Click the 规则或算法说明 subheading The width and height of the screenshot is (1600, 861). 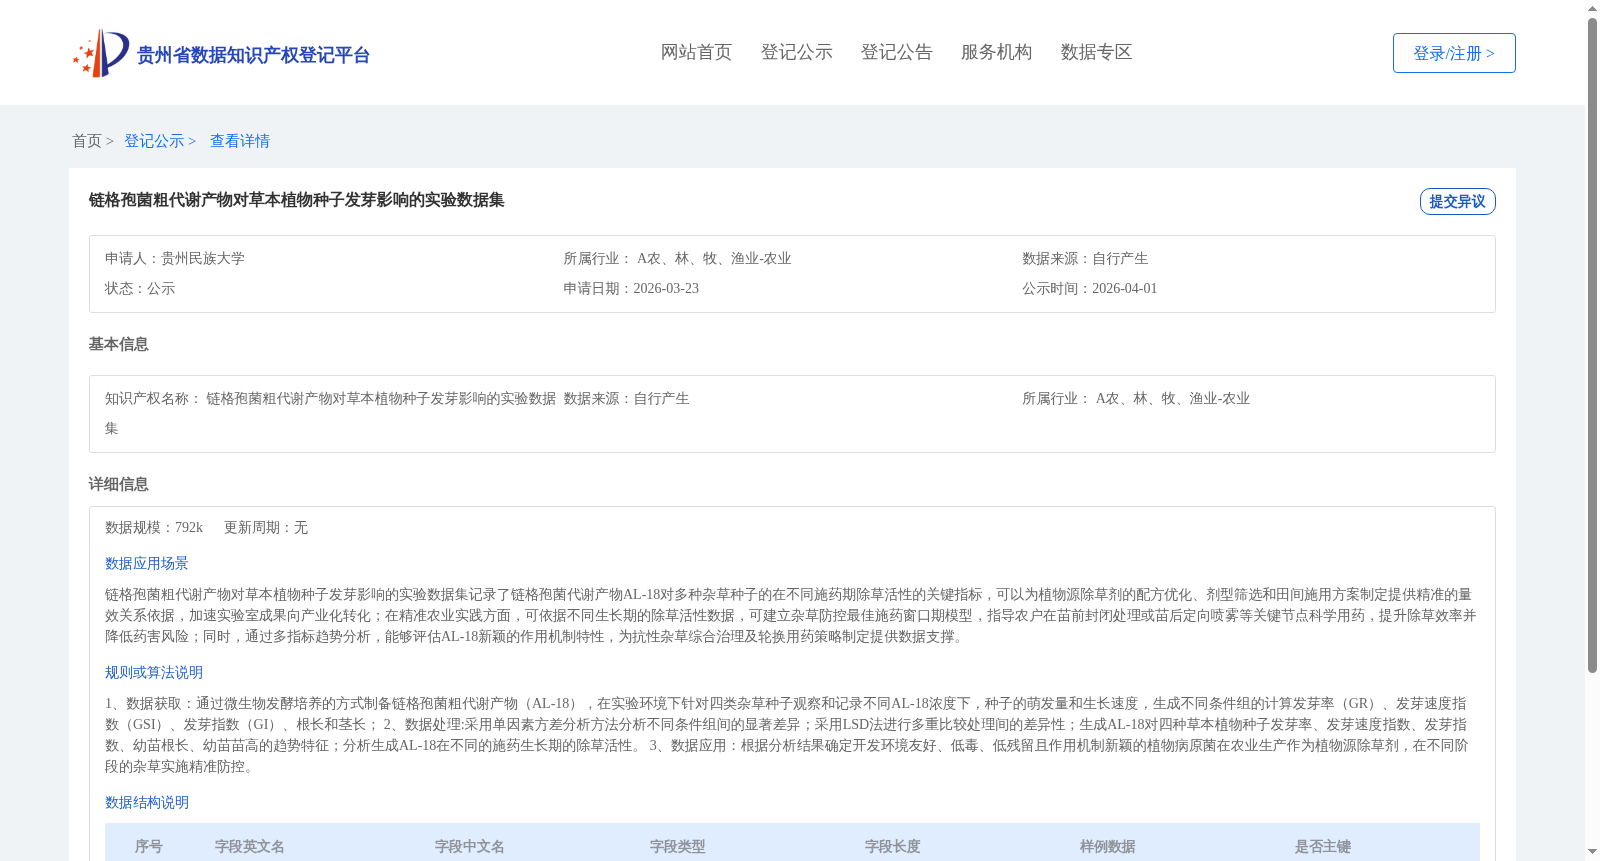(x=154, y=672)
